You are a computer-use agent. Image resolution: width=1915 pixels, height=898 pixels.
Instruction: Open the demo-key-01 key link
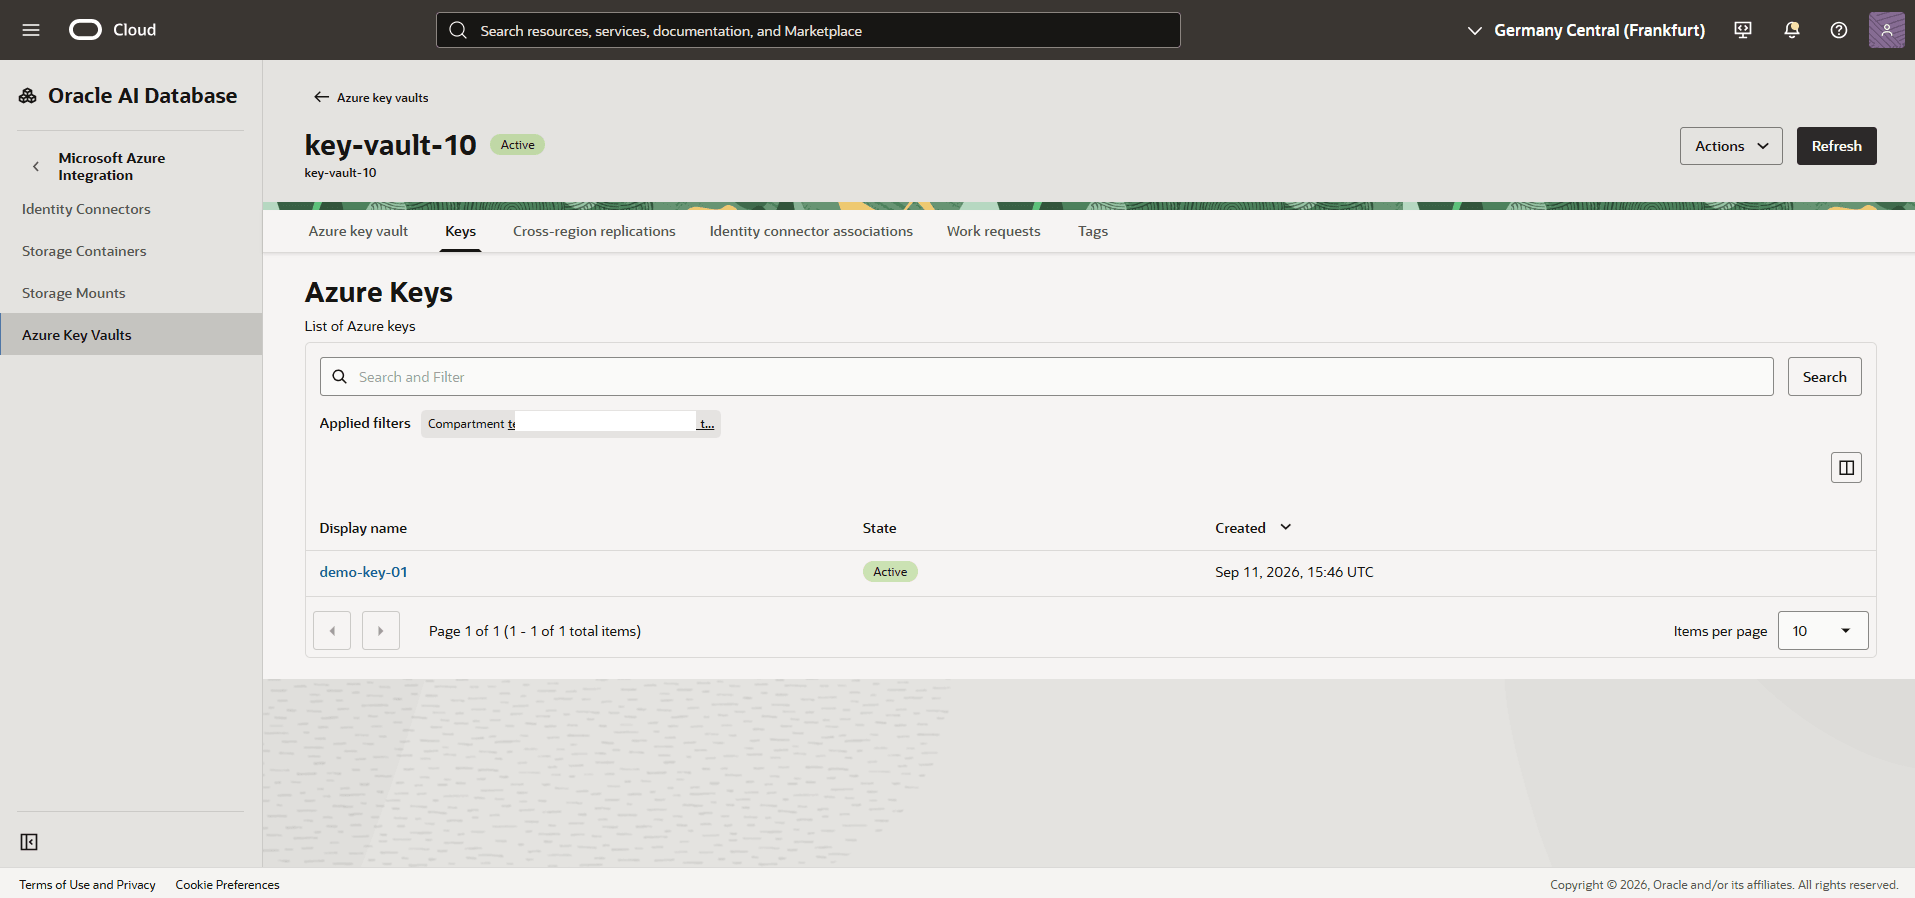point(363,572)
